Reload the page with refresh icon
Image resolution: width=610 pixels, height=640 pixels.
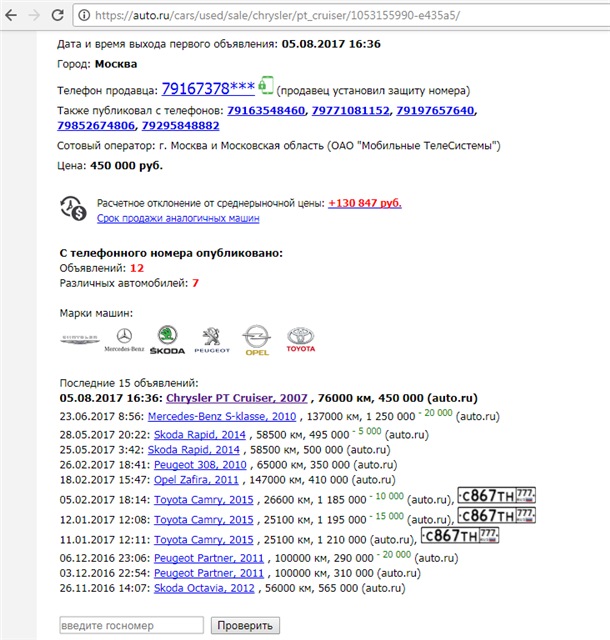point(57,16)
